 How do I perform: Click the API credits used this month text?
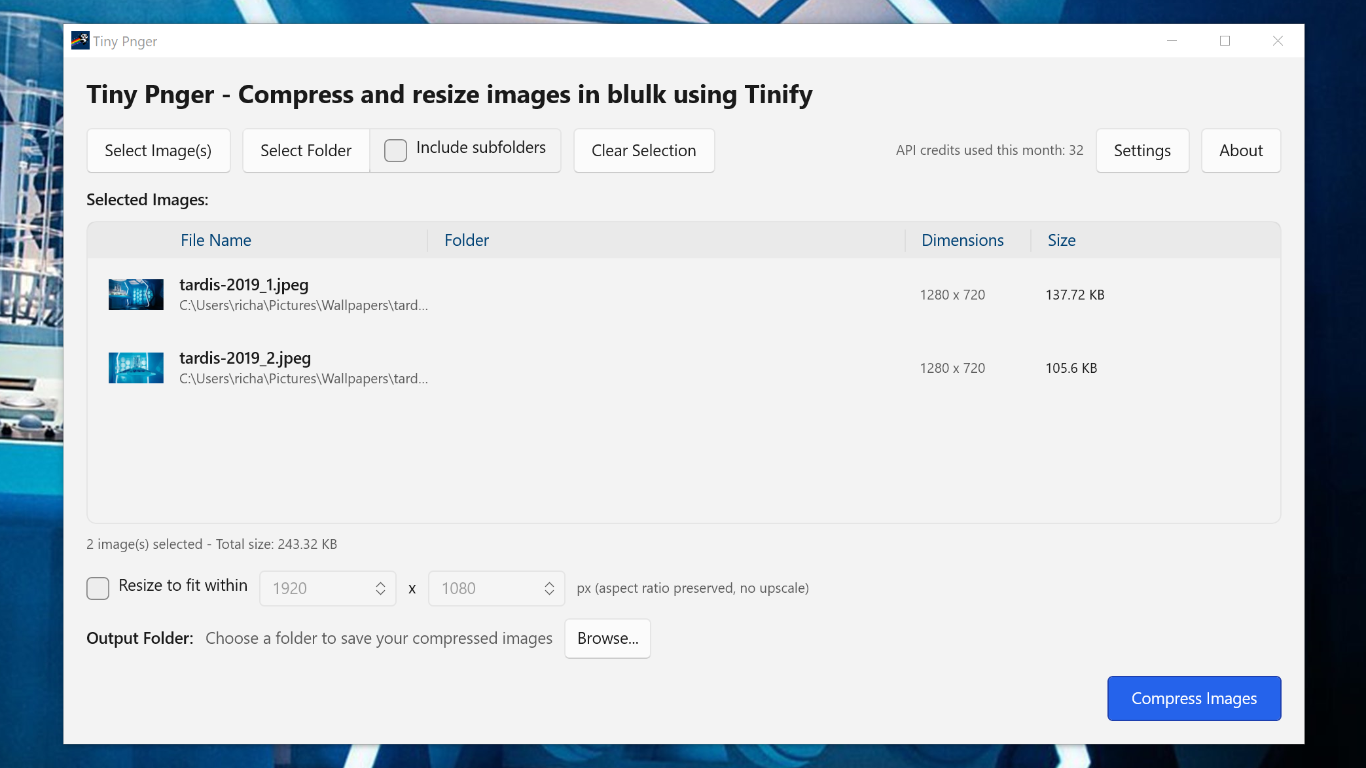[x=990, y=151]
